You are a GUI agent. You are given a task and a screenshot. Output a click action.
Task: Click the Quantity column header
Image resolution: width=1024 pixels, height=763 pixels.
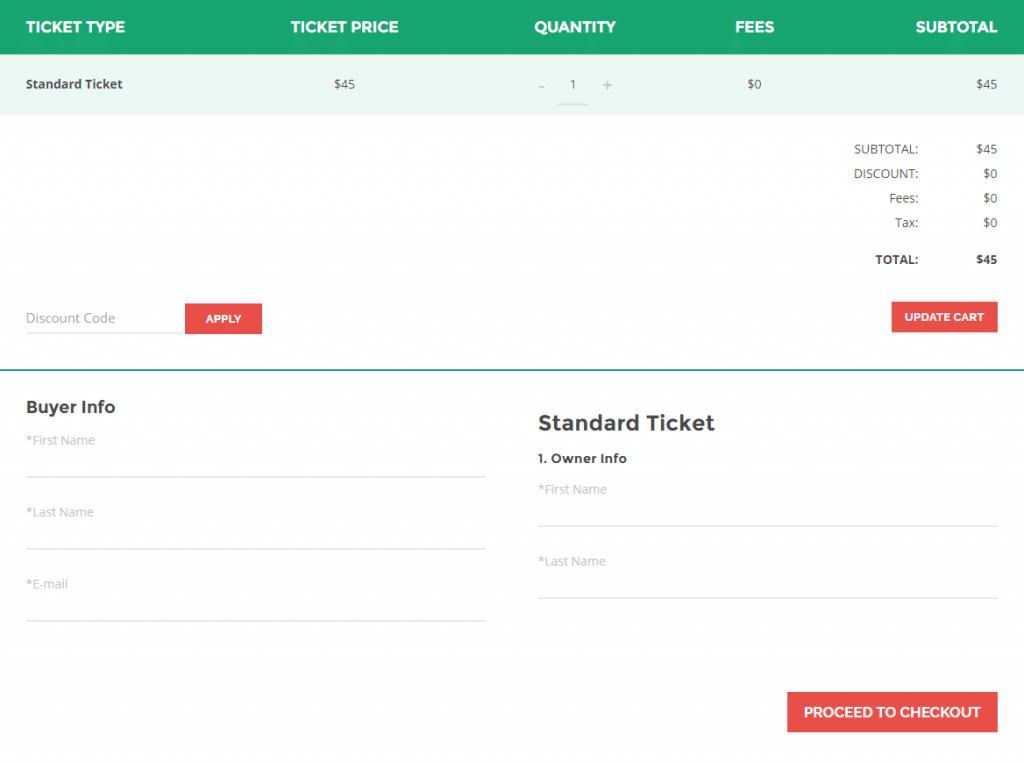575,27
